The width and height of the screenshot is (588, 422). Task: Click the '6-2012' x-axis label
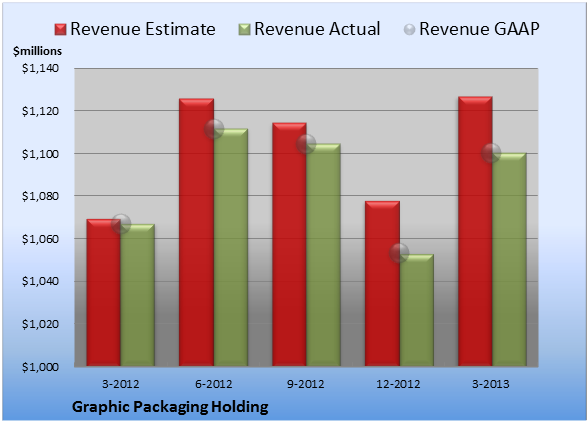click(214, 384)
